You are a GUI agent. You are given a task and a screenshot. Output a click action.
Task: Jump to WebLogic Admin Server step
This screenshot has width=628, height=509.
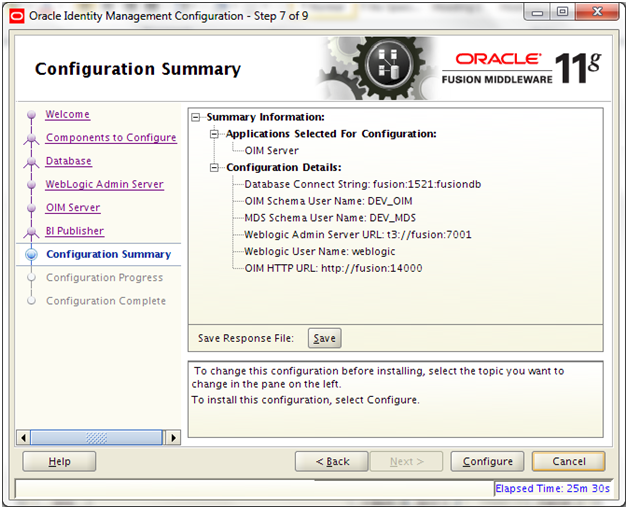[x=105, y=184]
